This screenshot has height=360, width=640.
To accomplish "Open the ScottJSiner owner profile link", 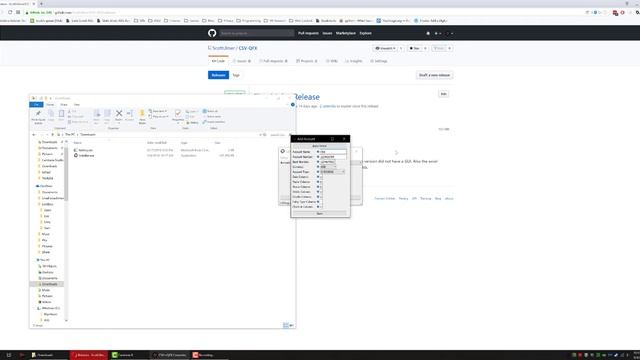I will coord(224,48).
